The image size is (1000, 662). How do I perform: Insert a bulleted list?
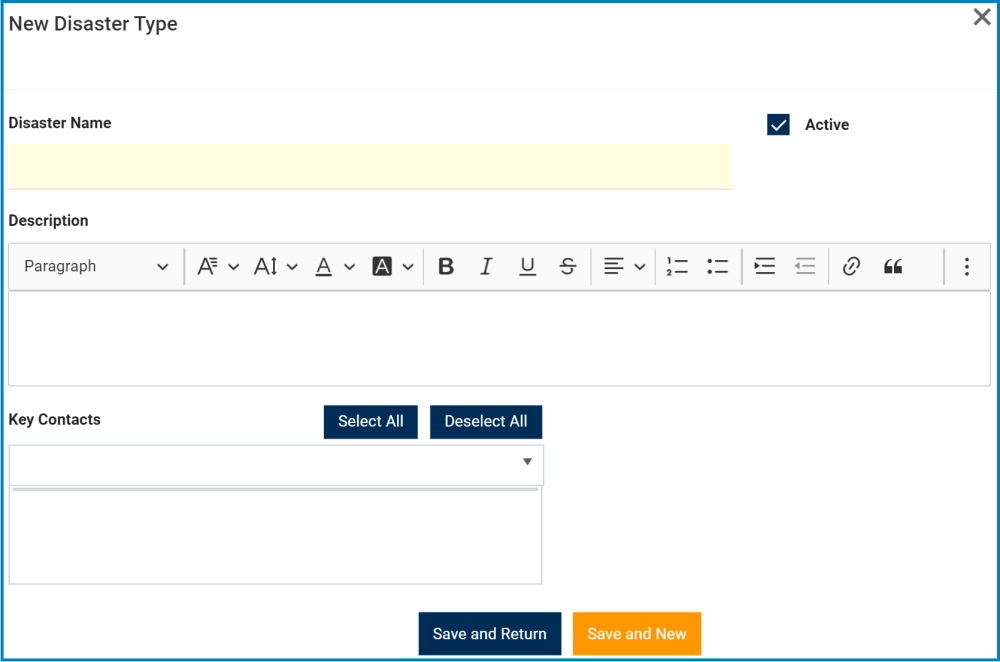(717, 267)
